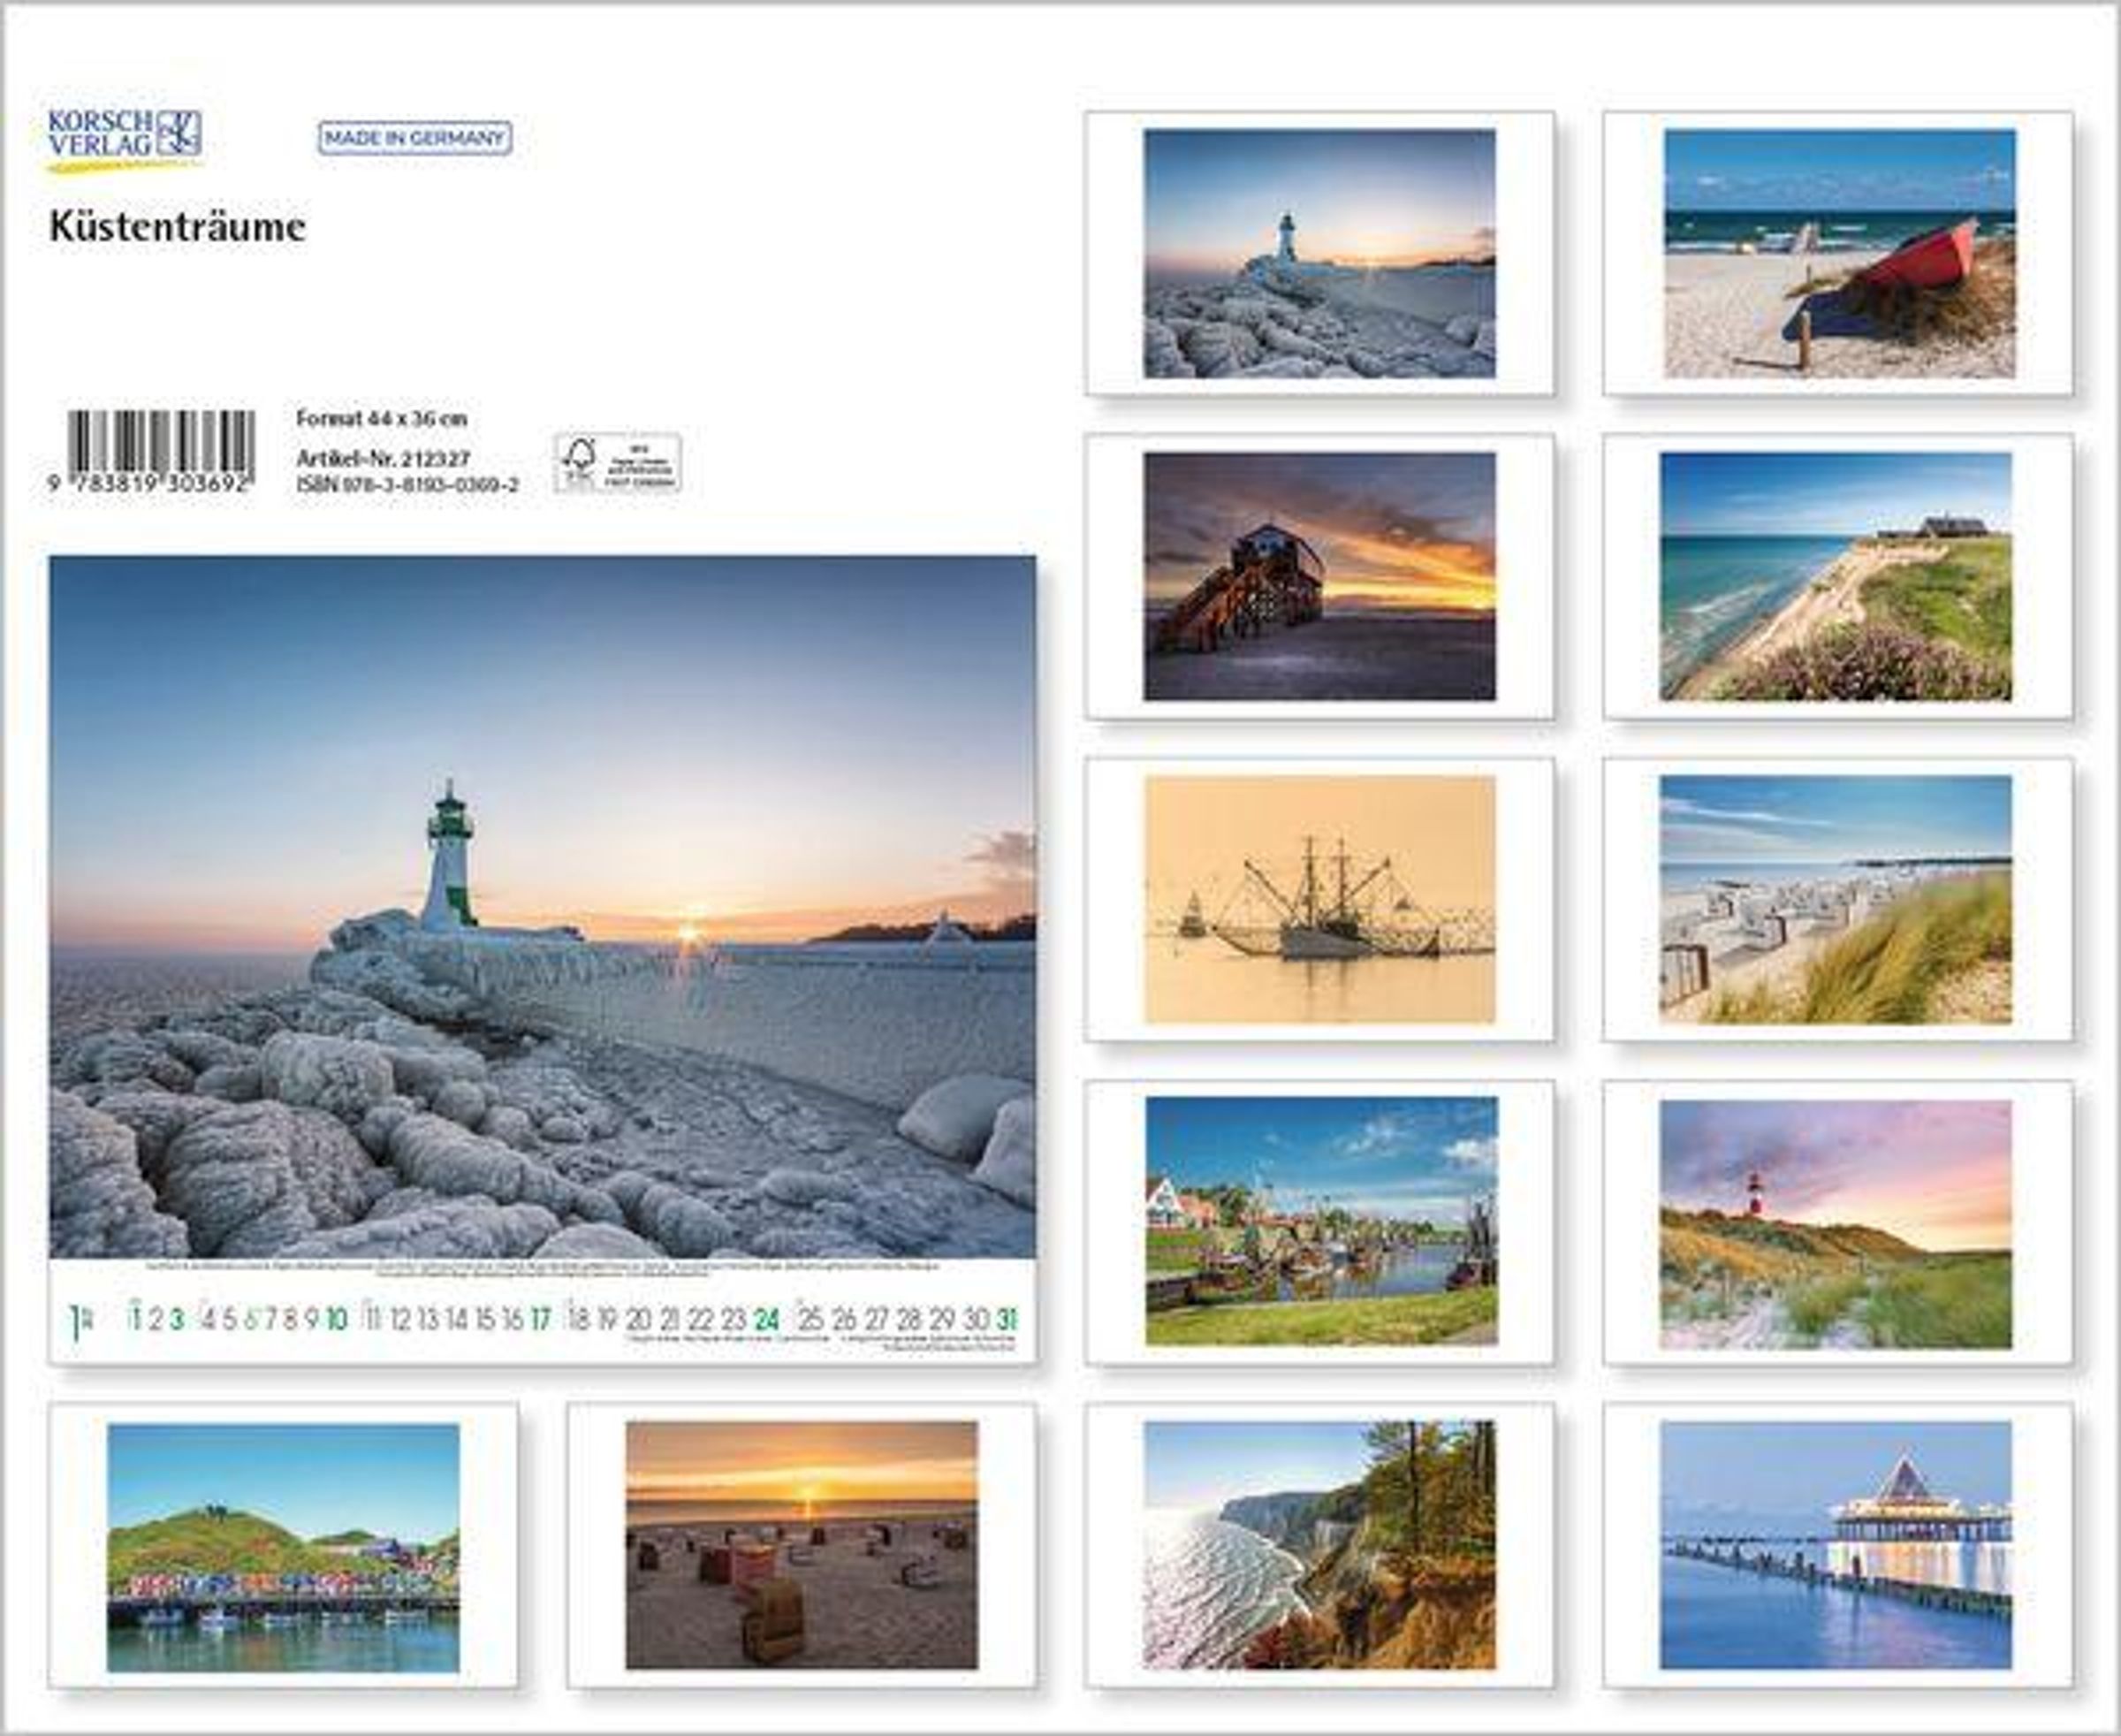Select the fishing trawler thumbnail
Viewport: 2121px width, 1736px height.
tap(1319, 899)
